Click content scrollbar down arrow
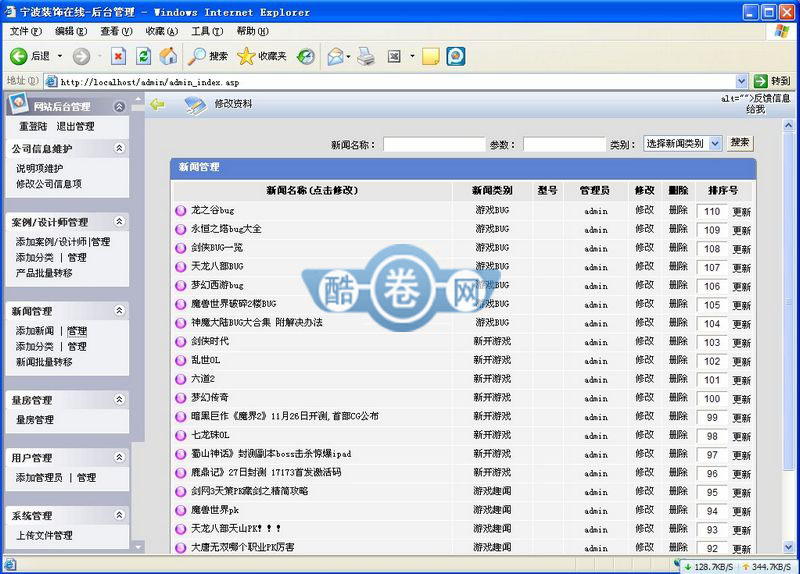The image size is (800, 574). tap(788, 547)
